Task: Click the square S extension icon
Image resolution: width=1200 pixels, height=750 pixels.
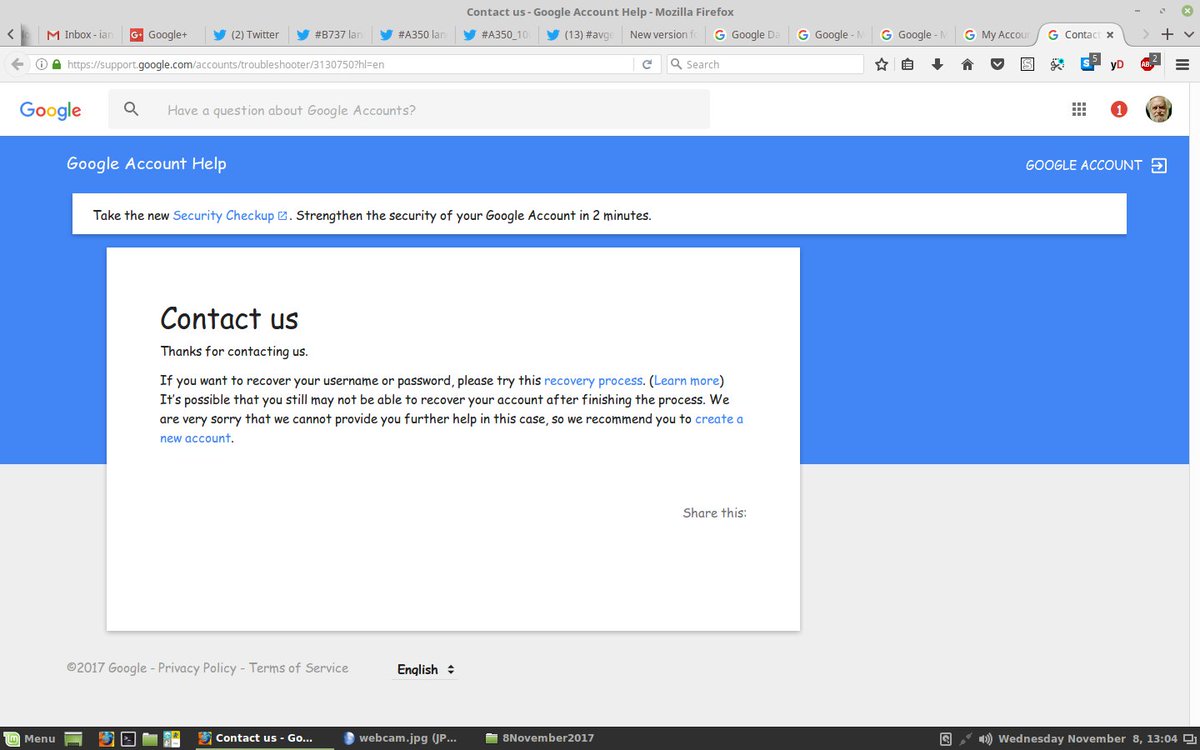Action: (1027, 64)
